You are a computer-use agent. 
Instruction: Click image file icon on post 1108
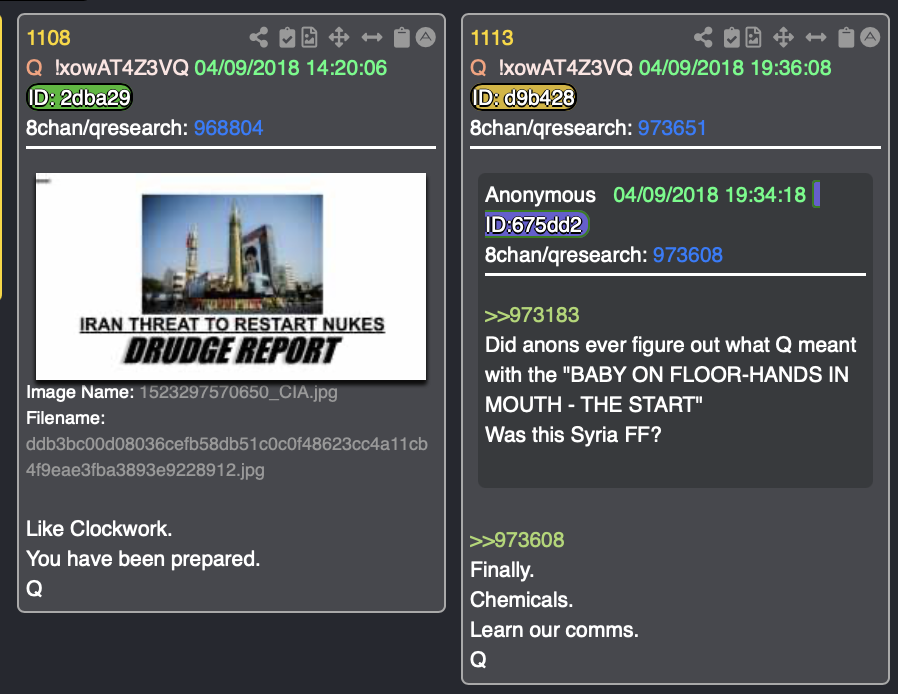310,38
